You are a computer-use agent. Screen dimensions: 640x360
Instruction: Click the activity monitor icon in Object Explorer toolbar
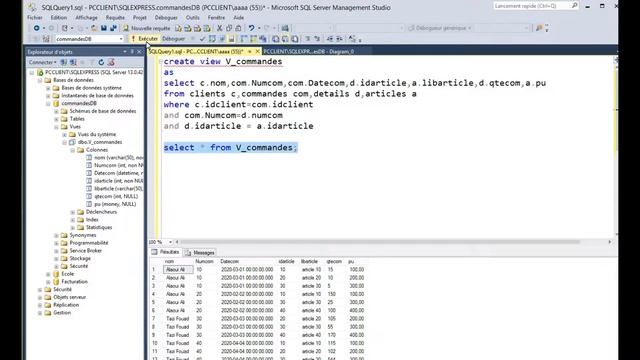tap(111, 62)
